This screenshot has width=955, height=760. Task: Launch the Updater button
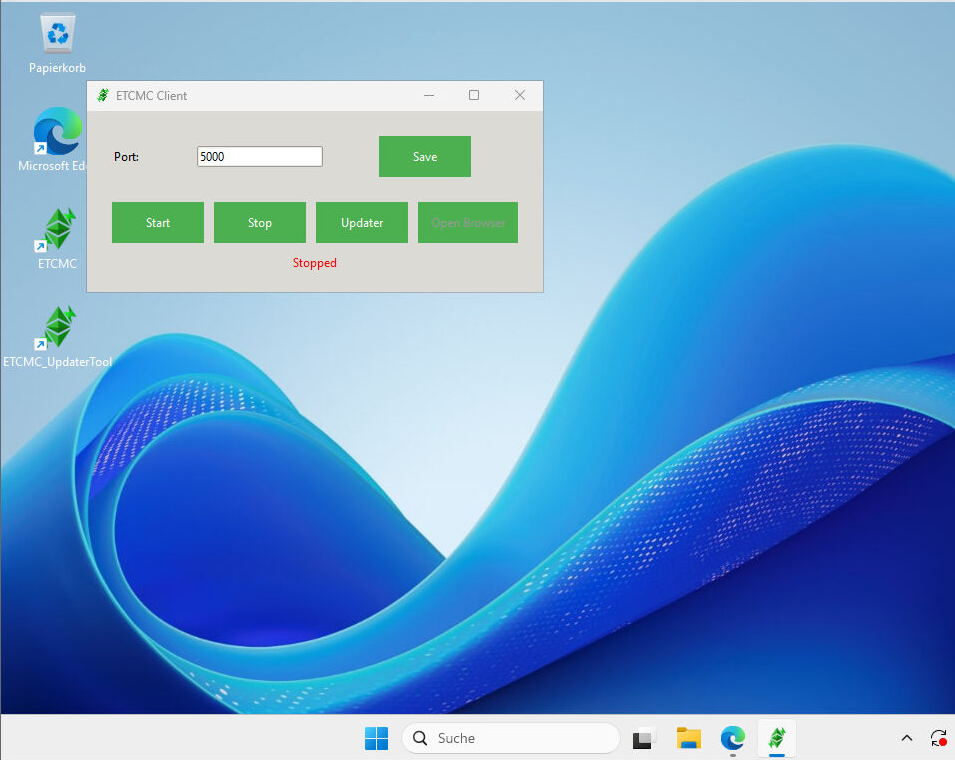[362, 222]
